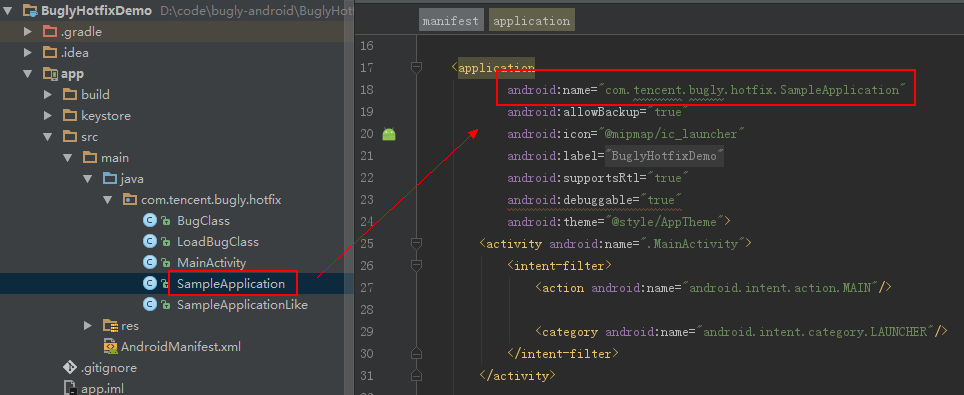Click the class icon beside MainActivity
Screen dimensions: 964x395
pyautogui.click(x=149, y=263)
